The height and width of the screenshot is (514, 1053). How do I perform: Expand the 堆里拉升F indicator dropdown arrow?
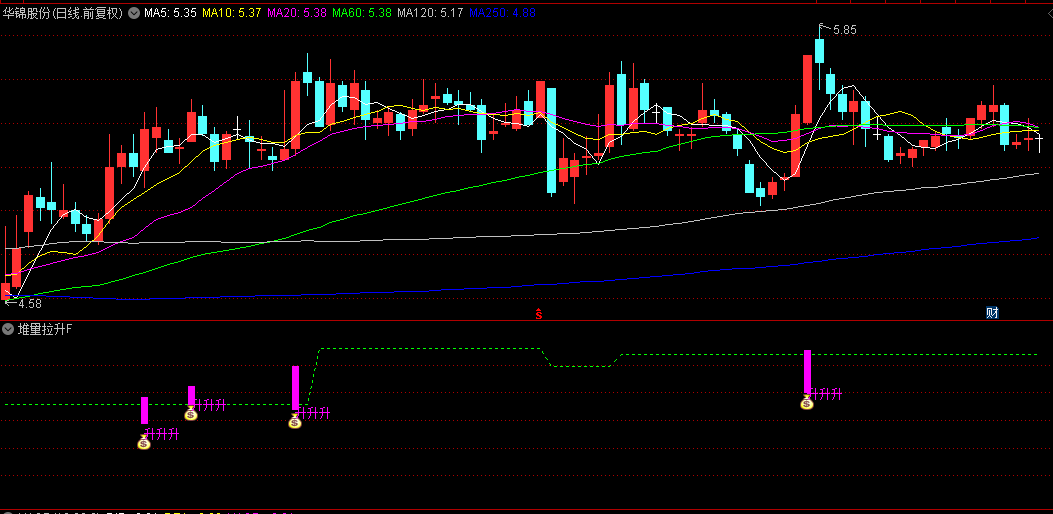point(8,329)
